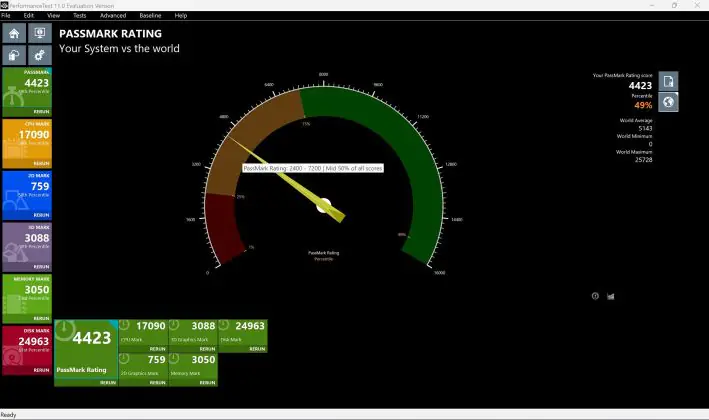Click 'Your System vs the world' subtitle
The image size is (709, 420).
pyautogui.click(x=119, y=48)
